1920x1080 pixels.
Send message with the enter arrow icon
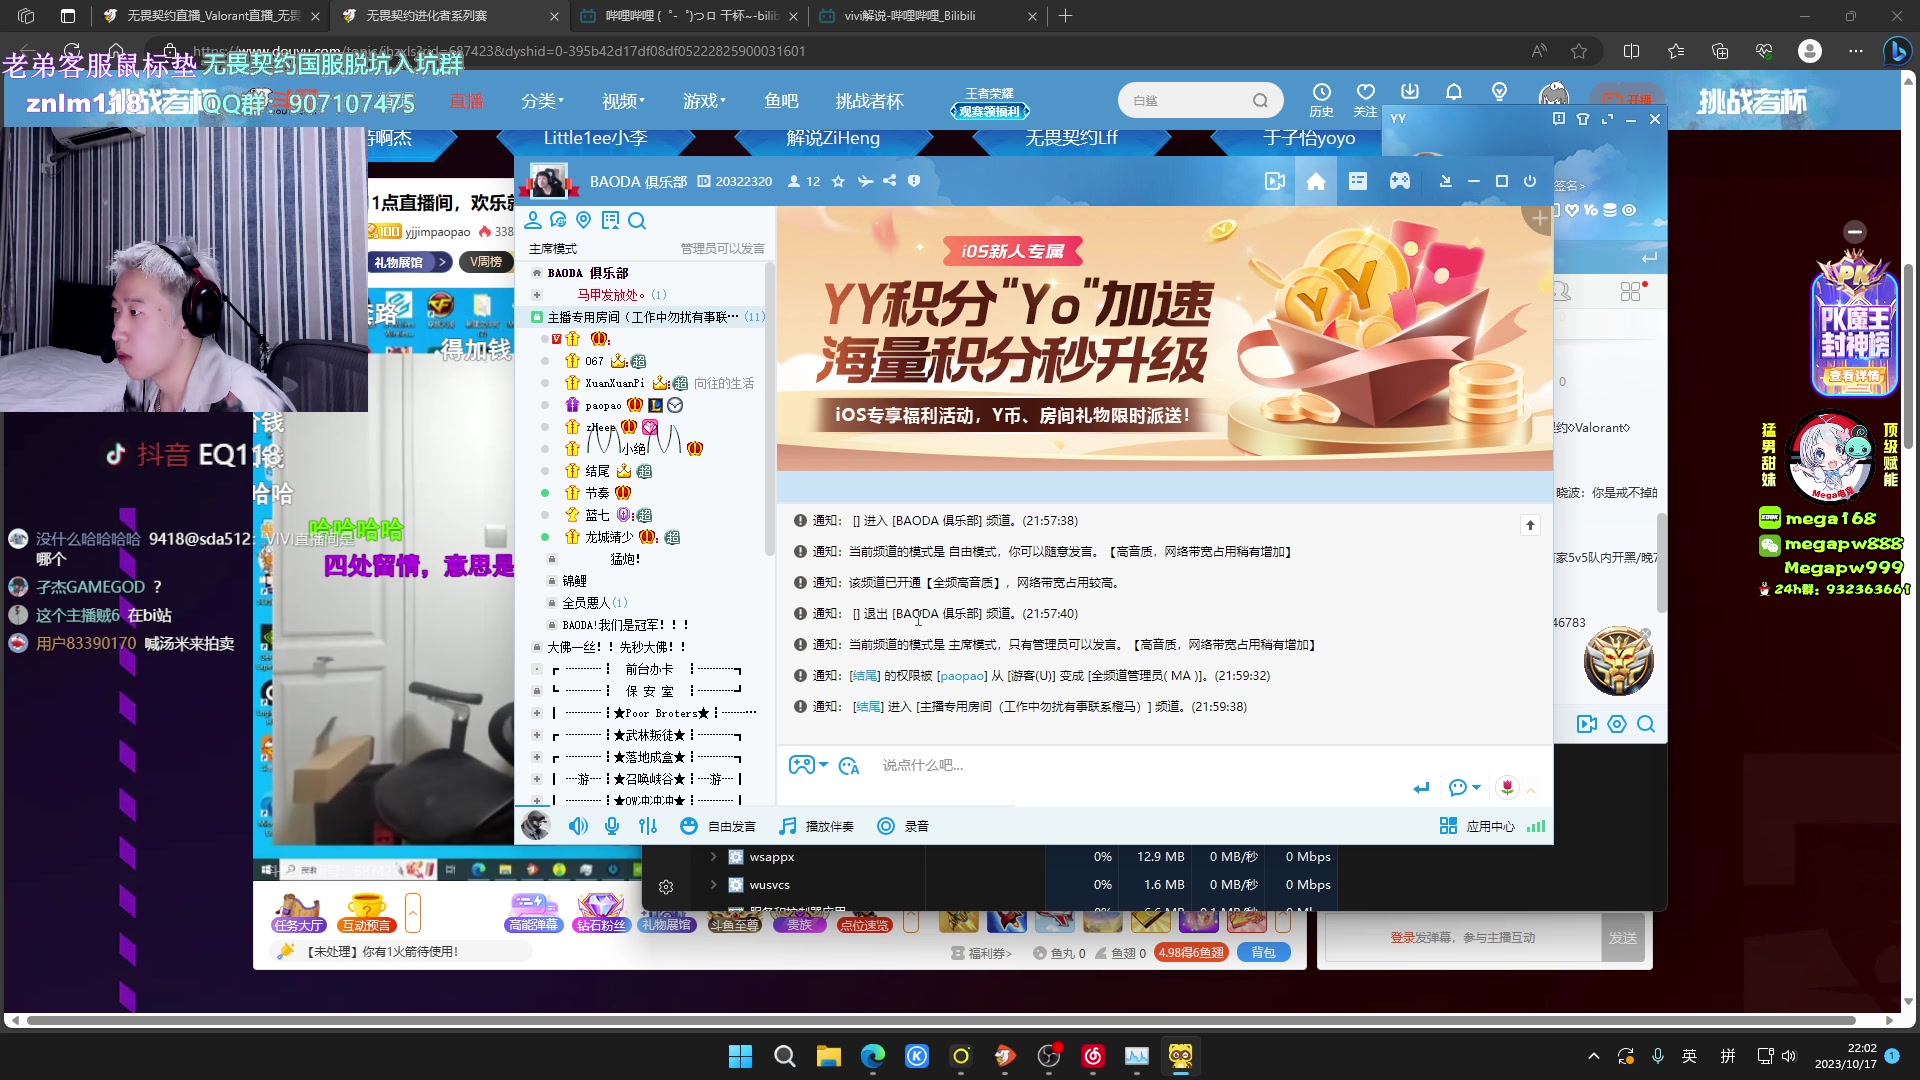pyautogui.click(x=1421, y=788)
